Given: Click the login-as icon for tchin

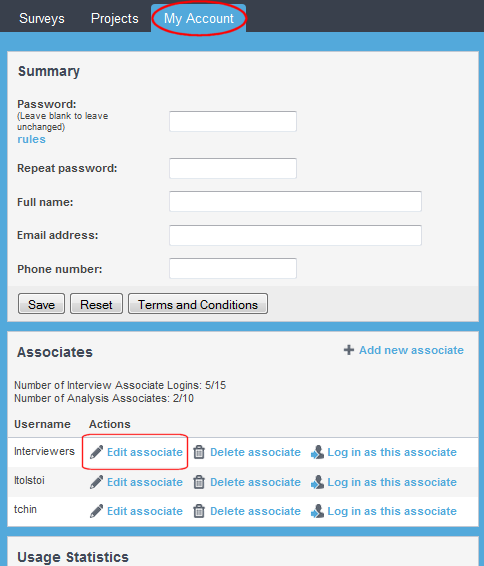Looking at the screenshot, I should click(x=317, y=511).
